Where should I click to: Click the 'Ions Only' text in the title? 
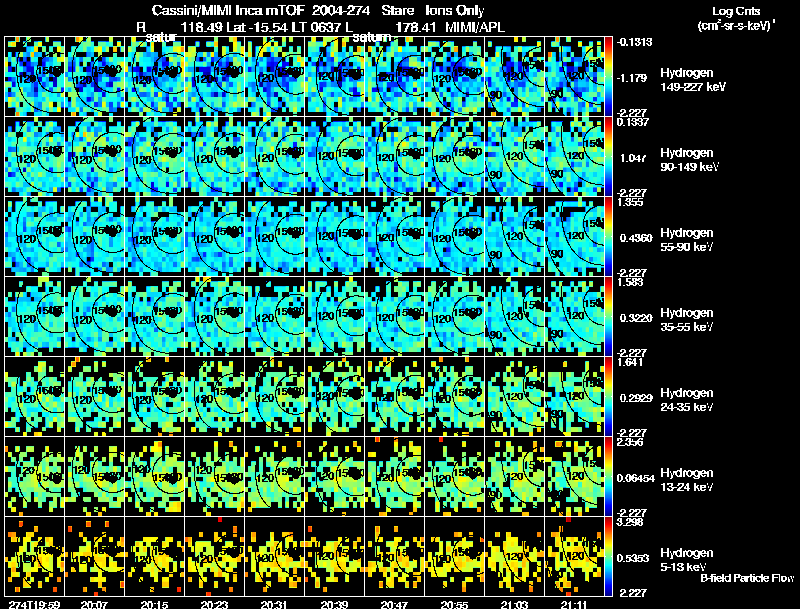click(455, 10)
